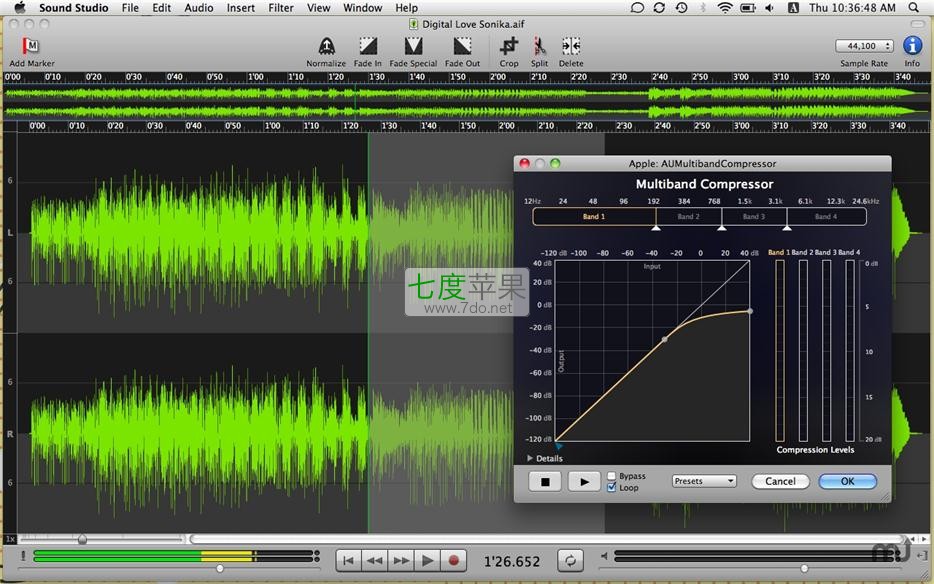The width and height of the screenshot is (934, 584).
Task: Click the Normalize icon
Action: (326, 47)
